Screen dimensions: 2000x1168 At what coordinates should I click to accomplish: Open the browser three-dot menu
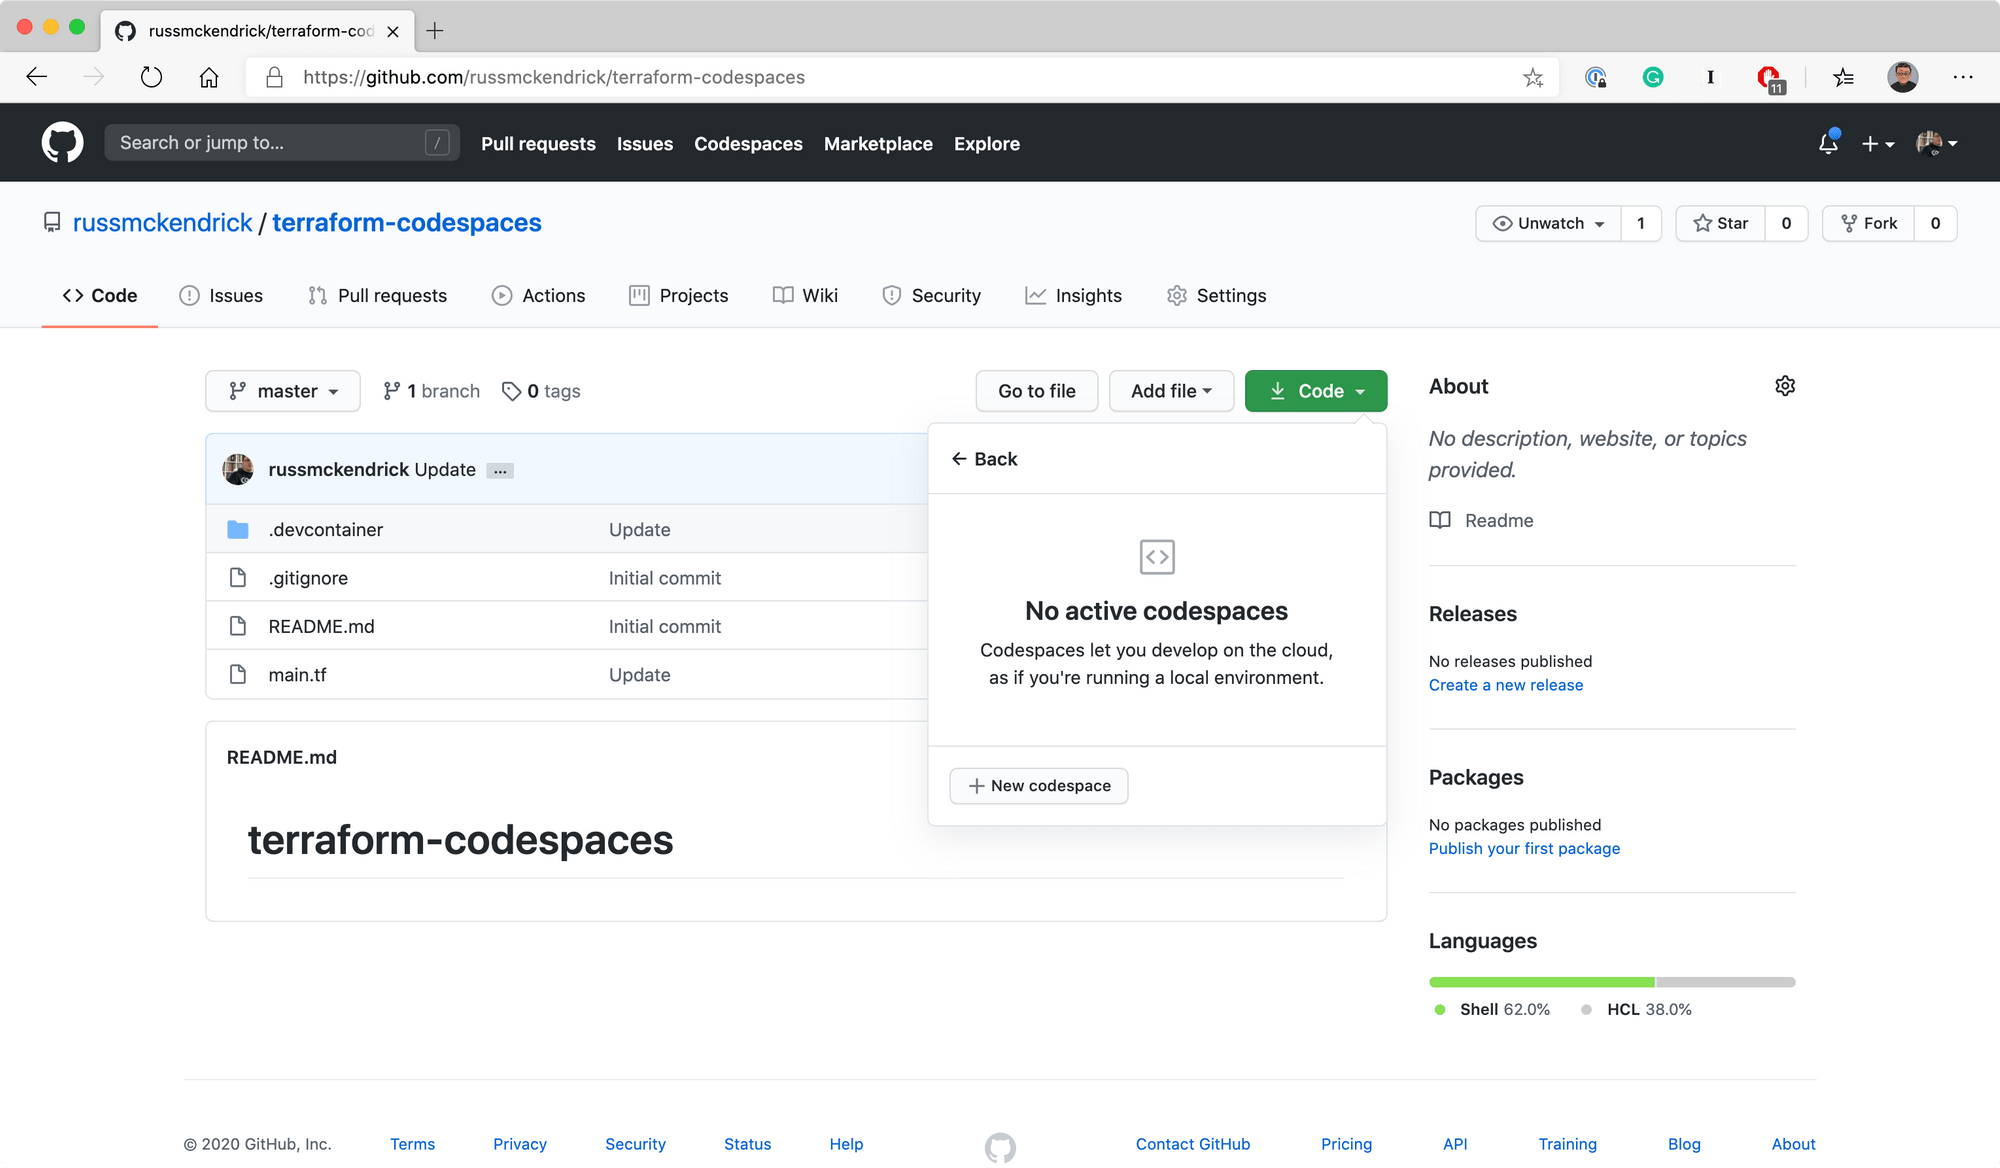[x=1963, y=77]
